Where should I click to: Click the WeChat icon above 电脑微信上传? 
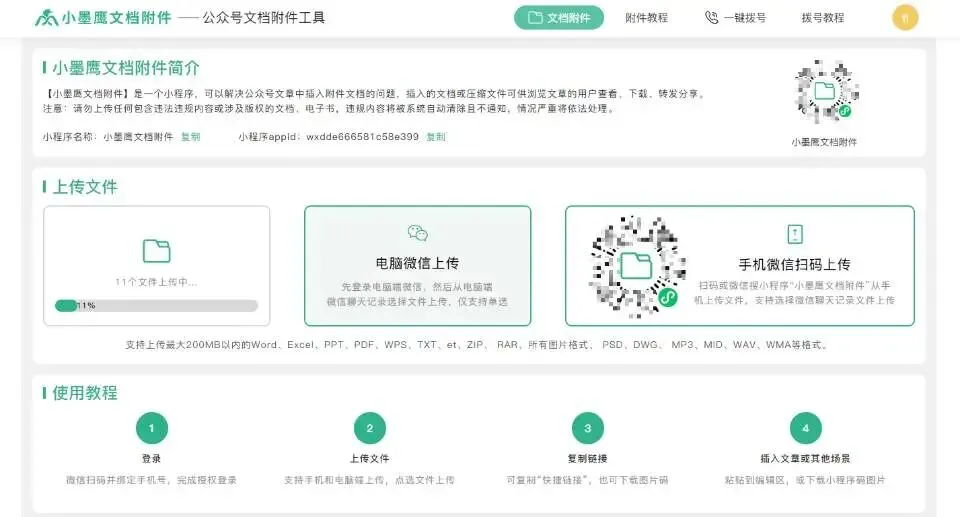[418, 233]
